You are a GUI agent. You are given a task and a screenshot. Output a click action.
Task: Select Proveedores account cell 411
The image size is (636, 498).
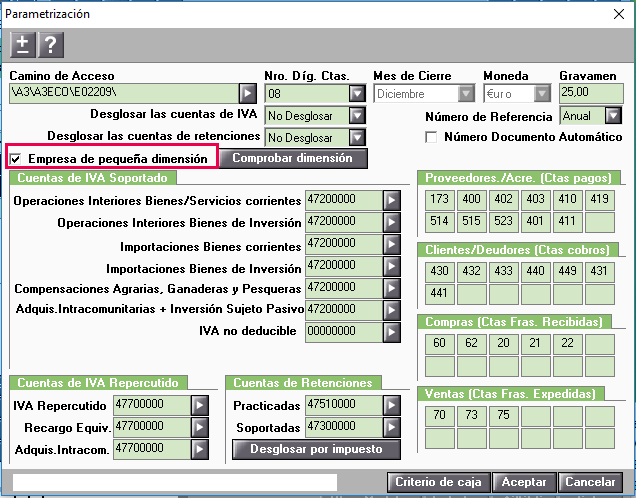click(568, 221)
